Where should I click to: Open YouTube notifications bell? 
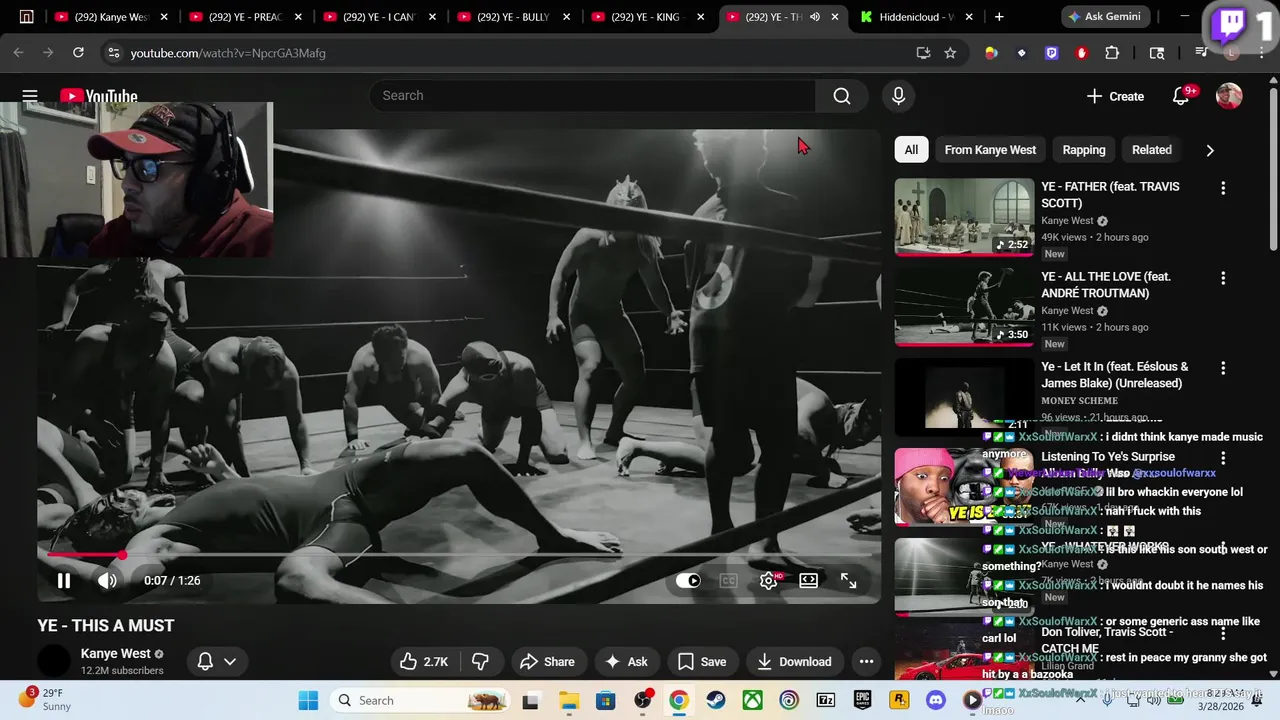pos(1181,96)
